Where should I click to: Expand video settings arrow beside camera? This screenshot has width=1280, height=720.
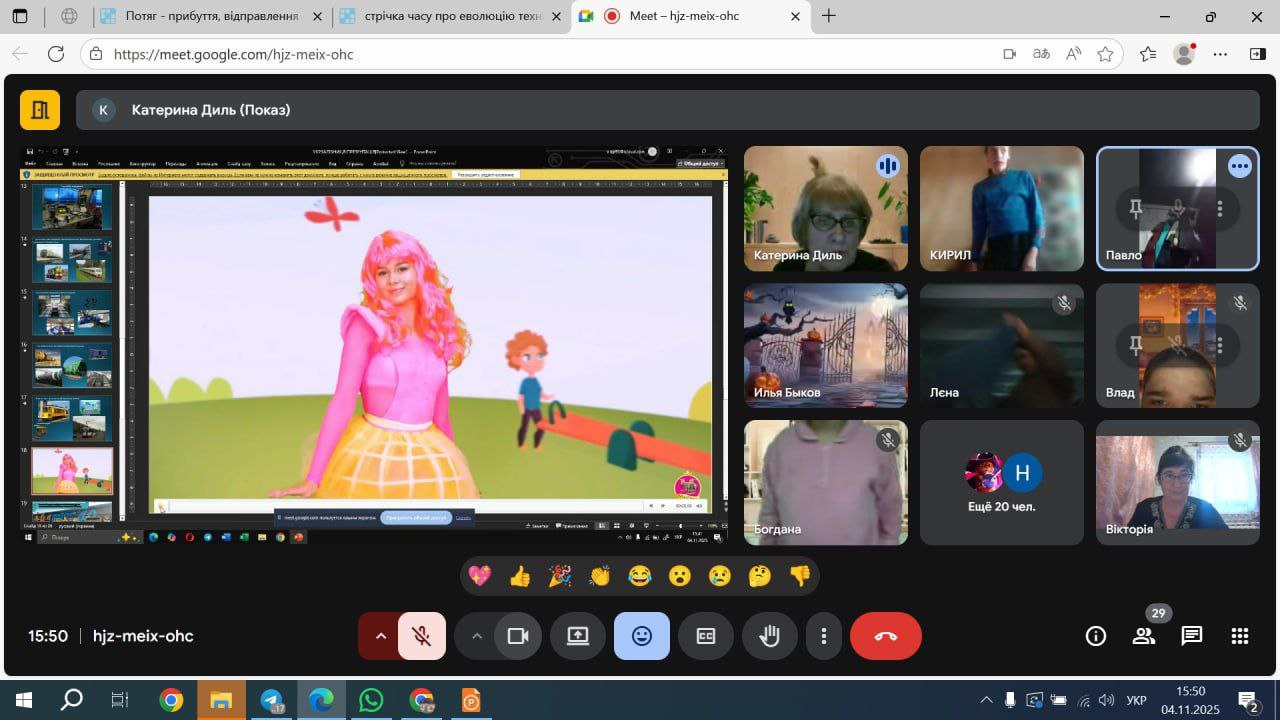tap(476, 636)
